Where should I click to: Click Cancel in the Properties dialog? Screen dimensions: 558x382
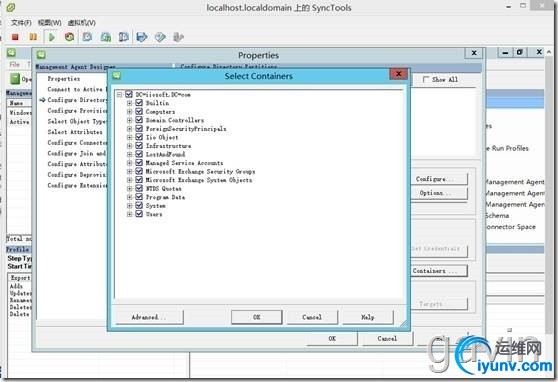click(x=387, y=338)
